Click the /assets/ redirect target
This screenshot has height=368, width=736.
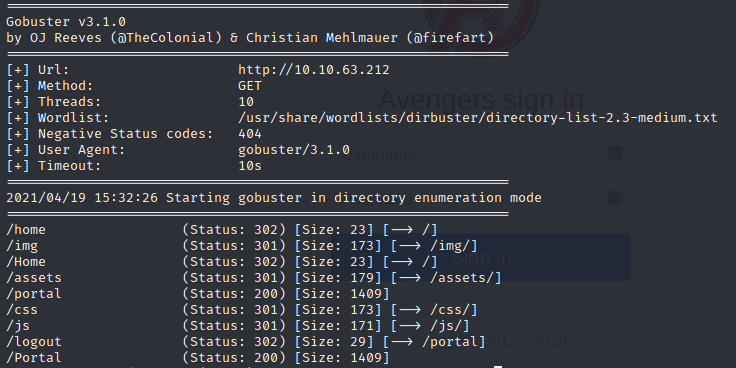pyautogui.click(x=466, y=278)
